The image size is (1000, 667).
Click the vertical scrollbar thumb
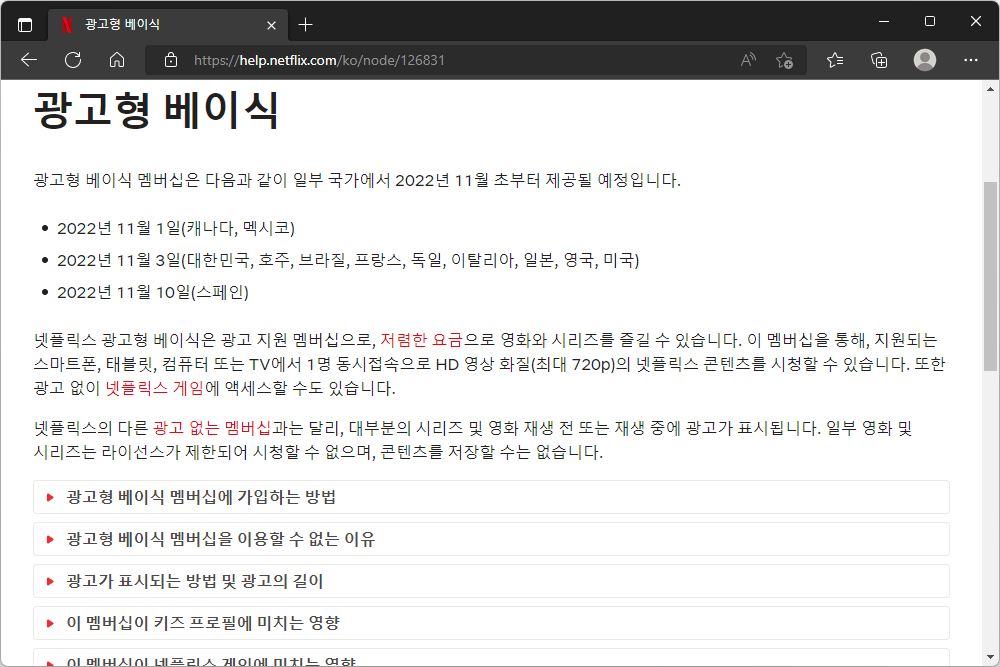coord(990,275)
